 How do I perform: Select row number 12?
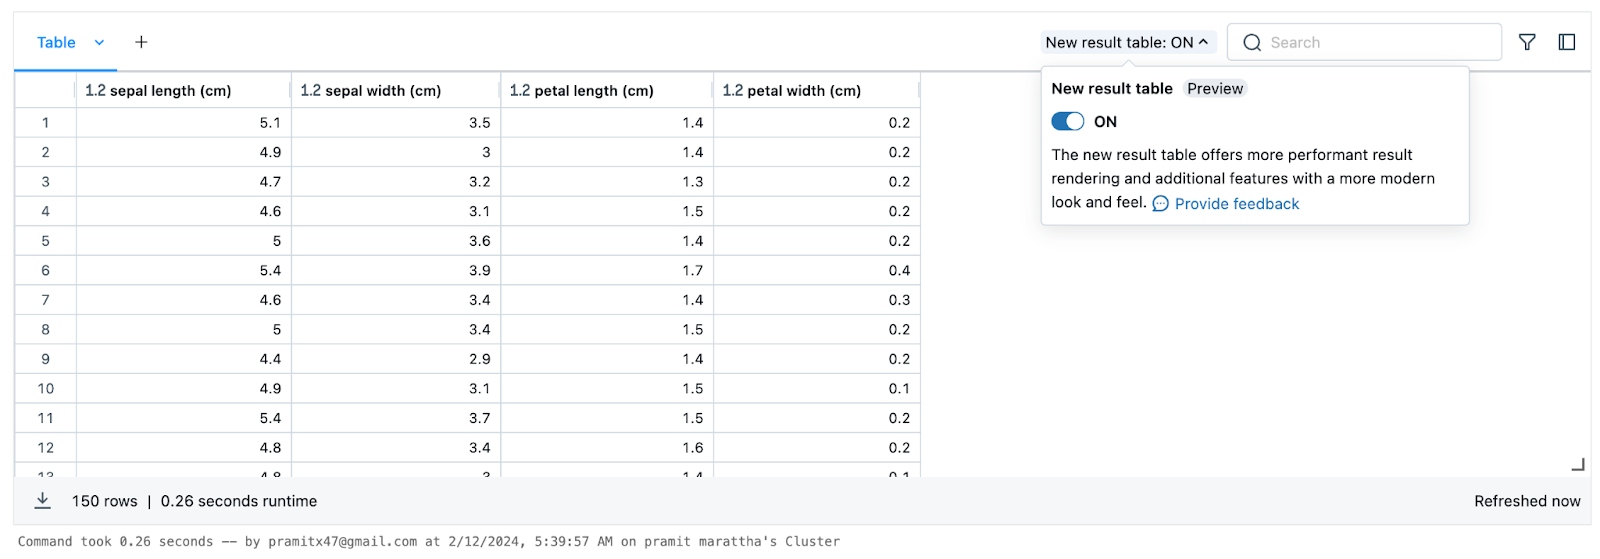(45, 448)
